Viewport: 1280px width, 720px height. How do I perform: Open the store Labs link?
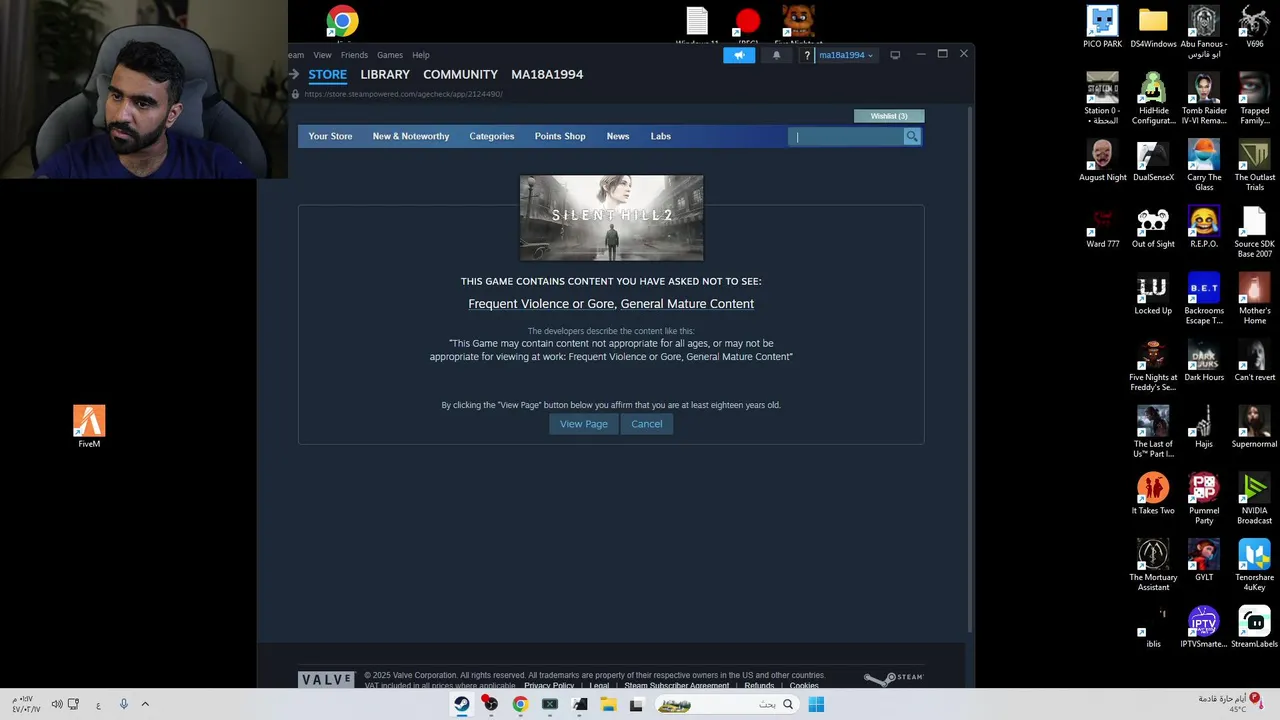(x=661, y=136)
